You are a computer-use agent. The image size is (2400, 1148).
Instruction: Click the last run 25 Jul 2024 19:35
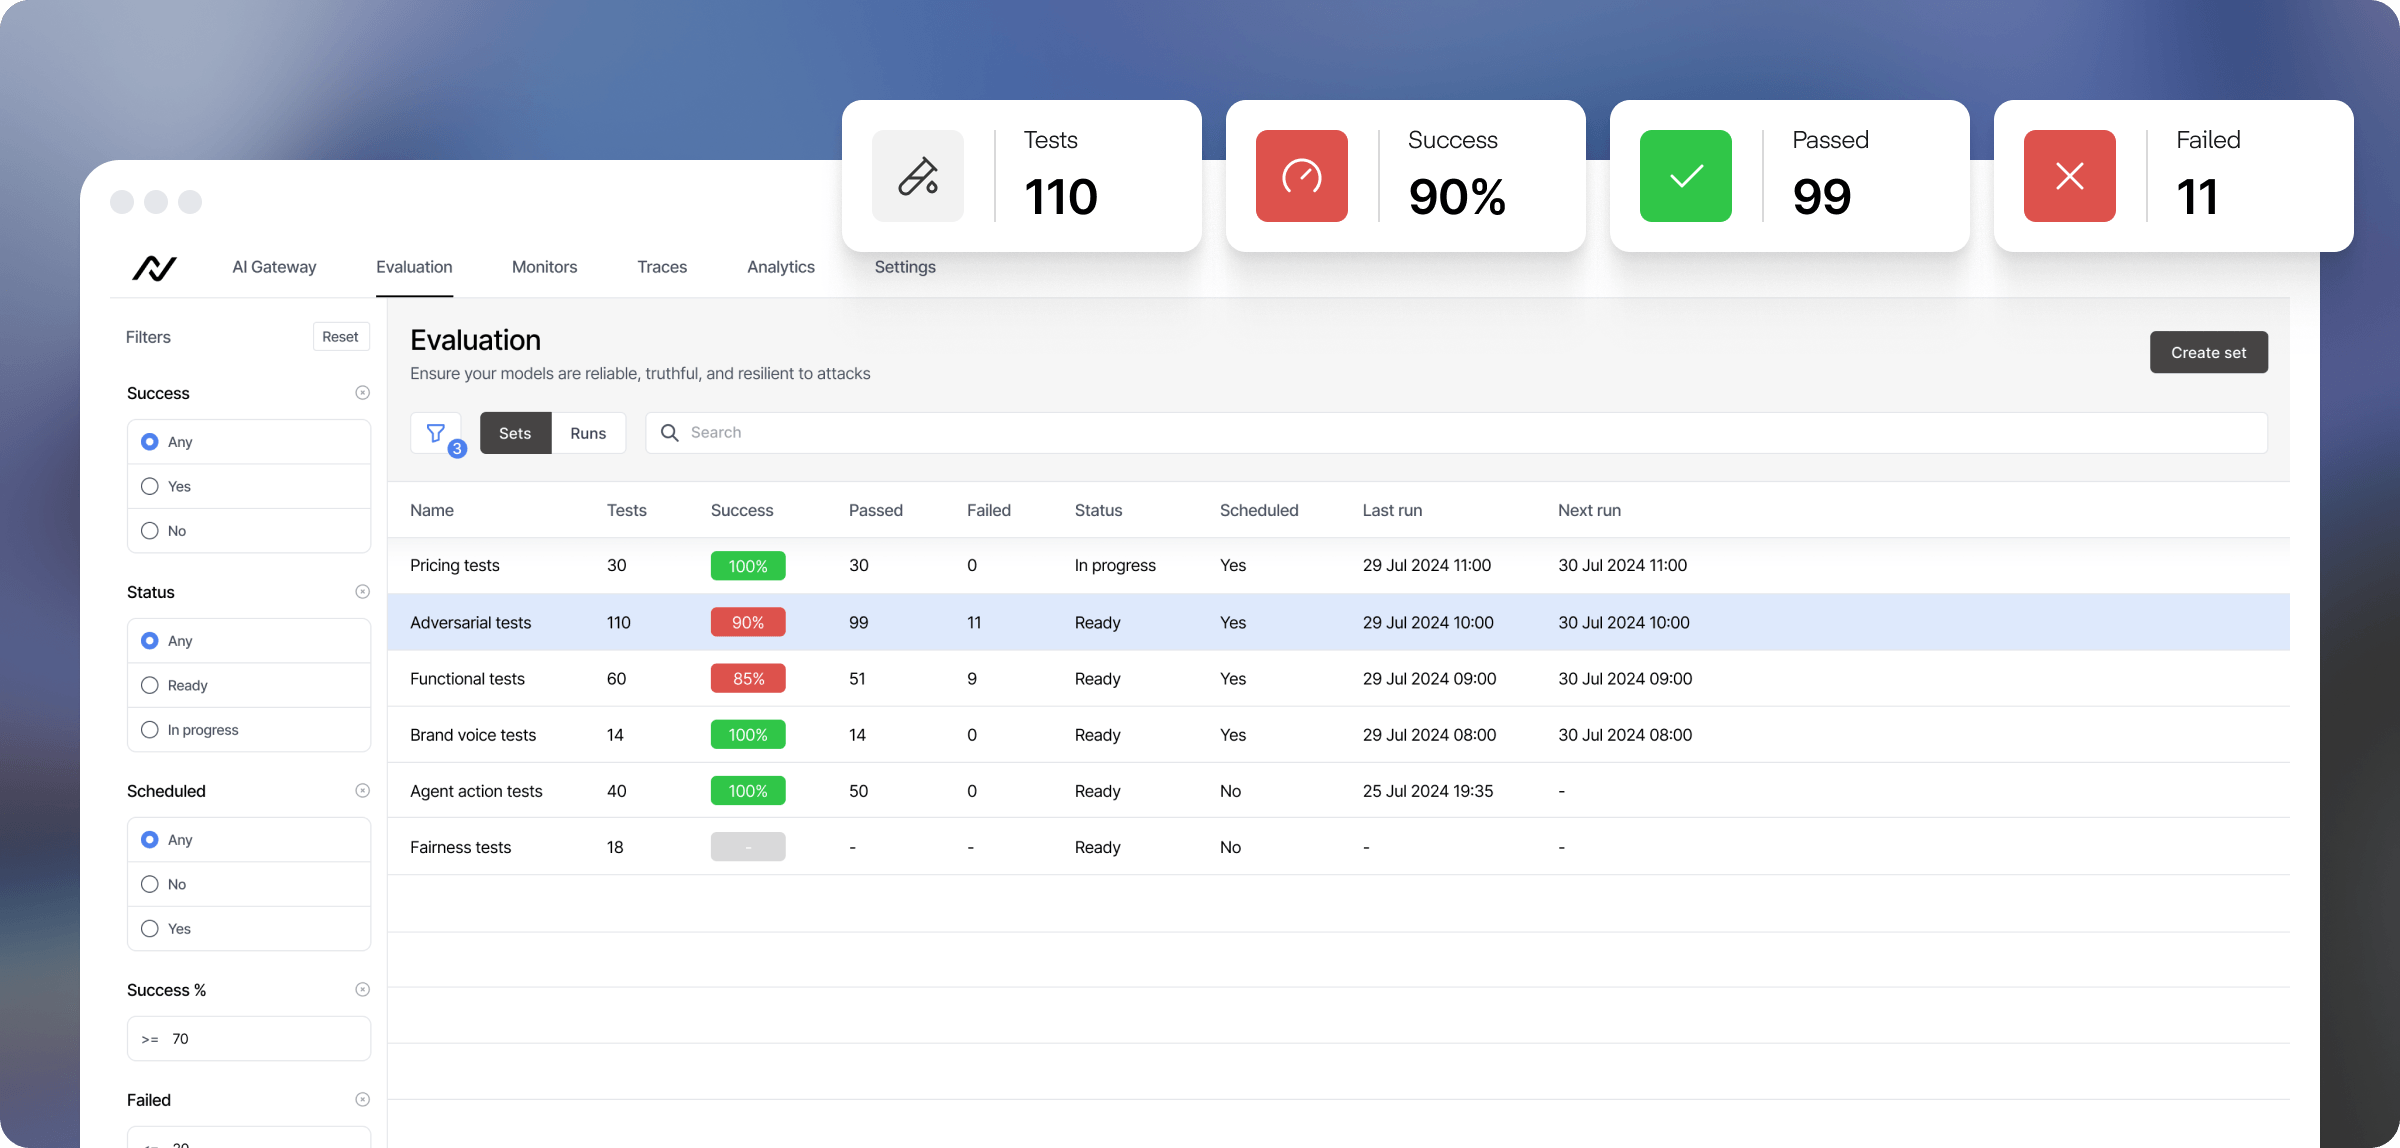point(1428,791)
